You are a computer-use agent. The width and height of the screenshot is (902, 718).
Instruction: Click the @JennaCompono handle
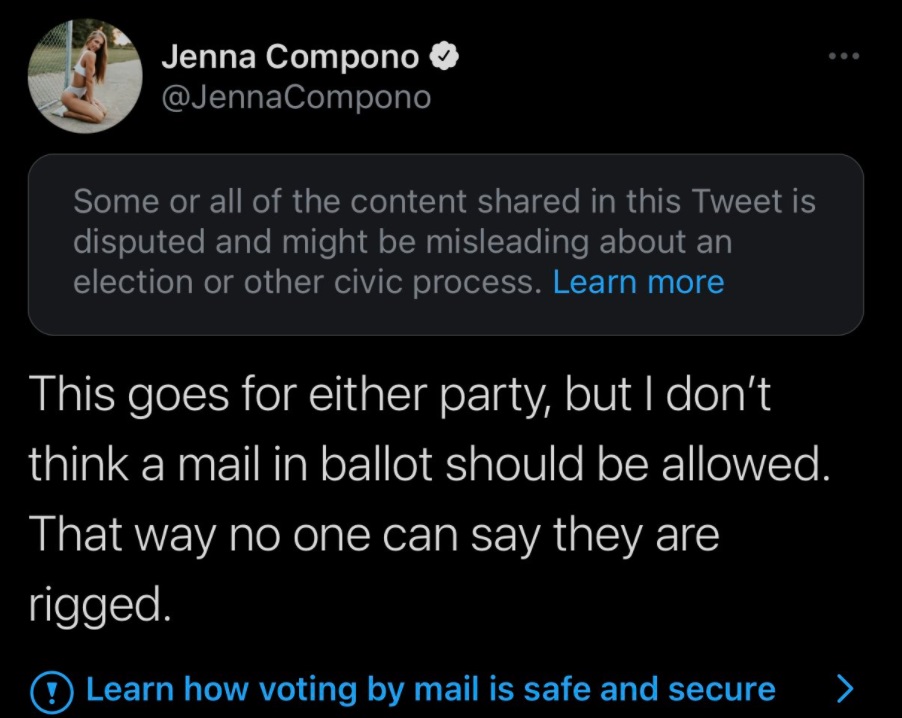(x=296, y=97)
